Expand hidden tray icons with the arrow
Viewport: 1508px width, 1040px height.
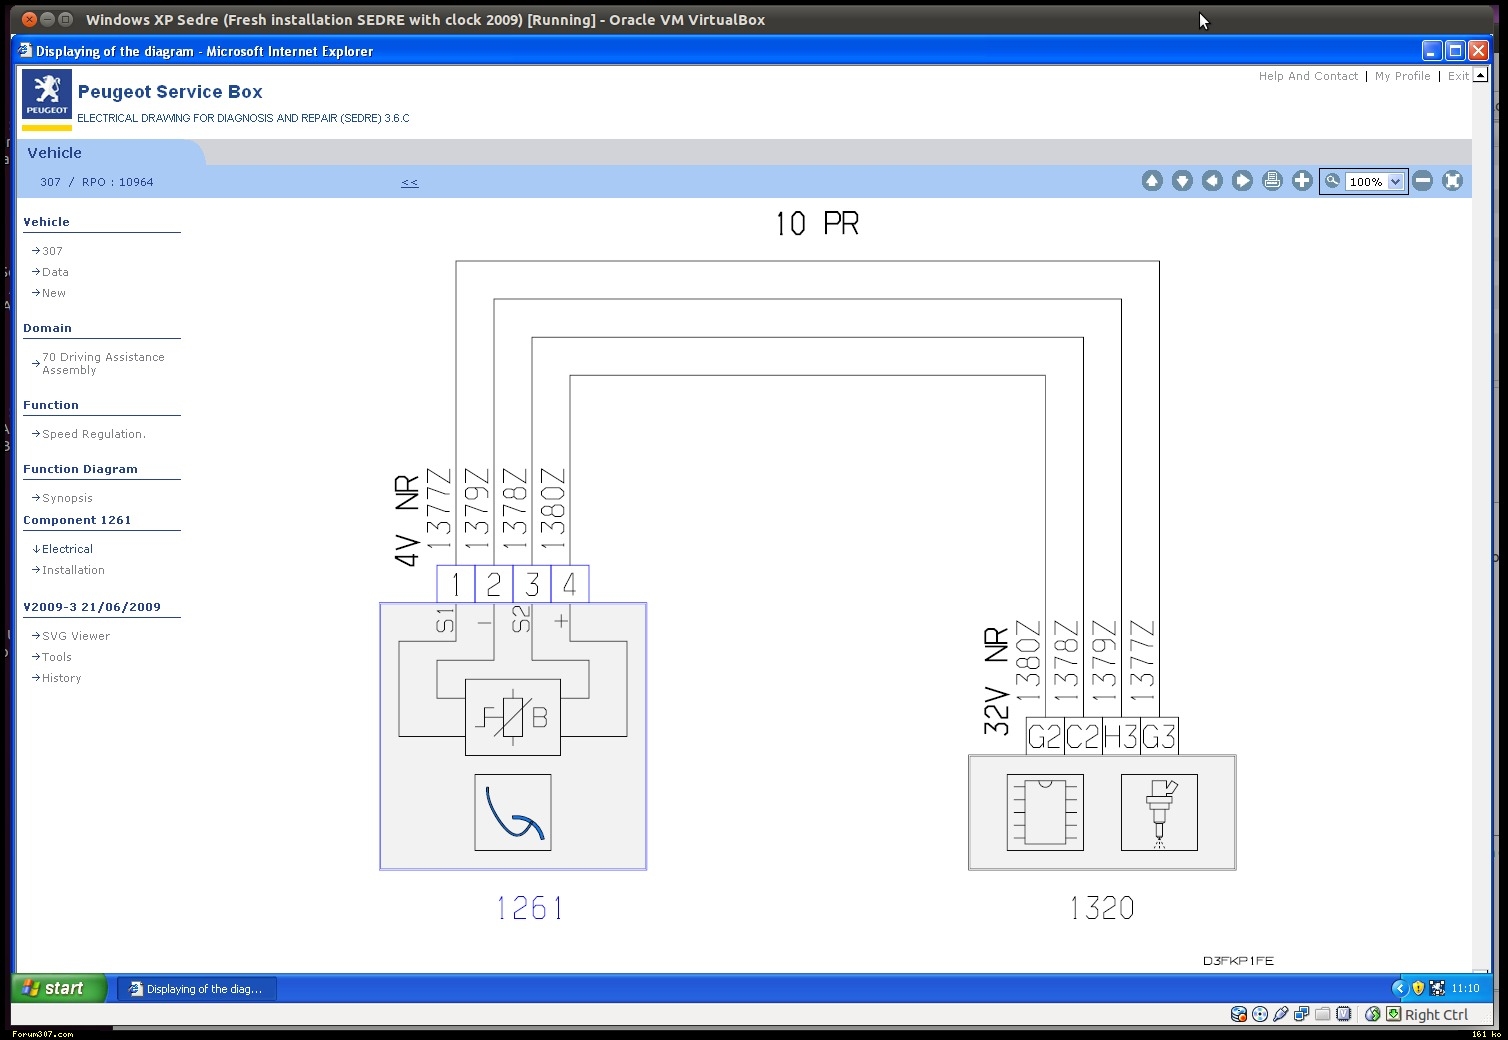[x=1399, y=988]
